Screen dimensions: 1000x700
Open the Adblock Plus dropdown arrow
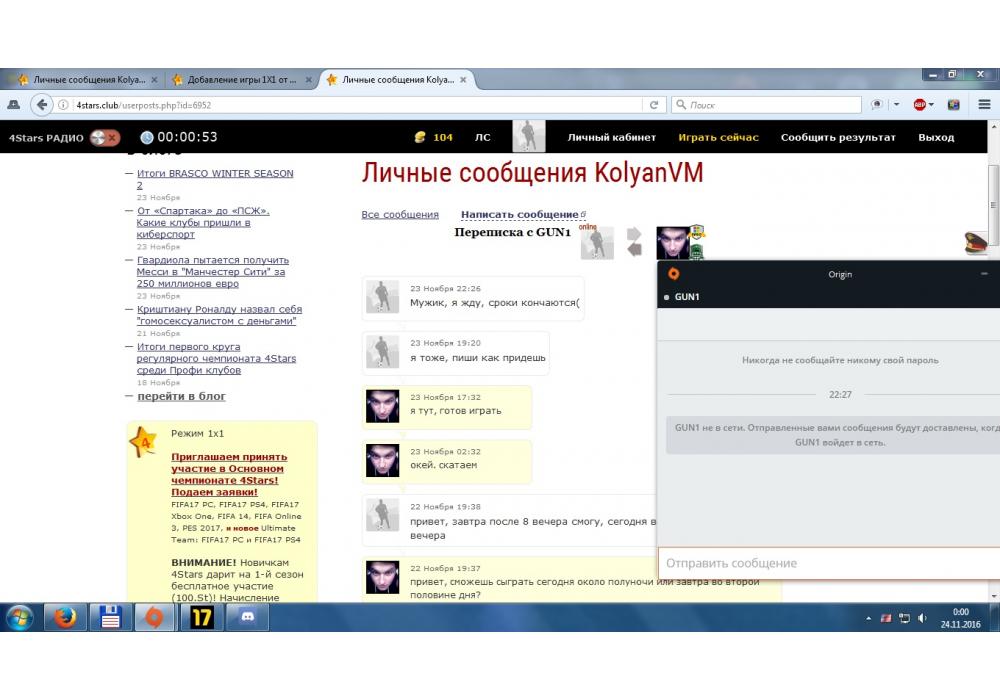(932, 105)
